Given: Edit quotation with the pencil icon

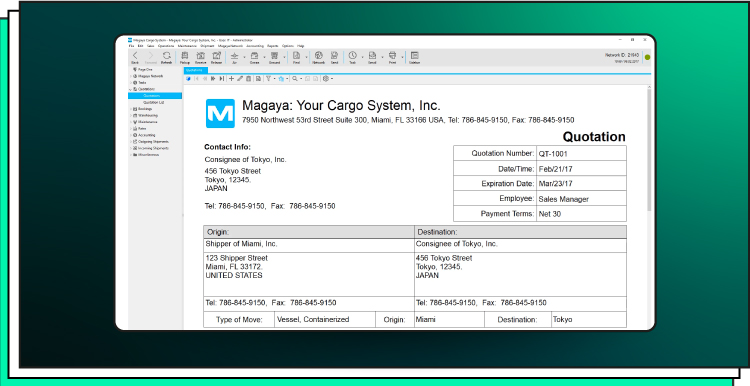Looking at the screenshot, I should click(240, 79).
